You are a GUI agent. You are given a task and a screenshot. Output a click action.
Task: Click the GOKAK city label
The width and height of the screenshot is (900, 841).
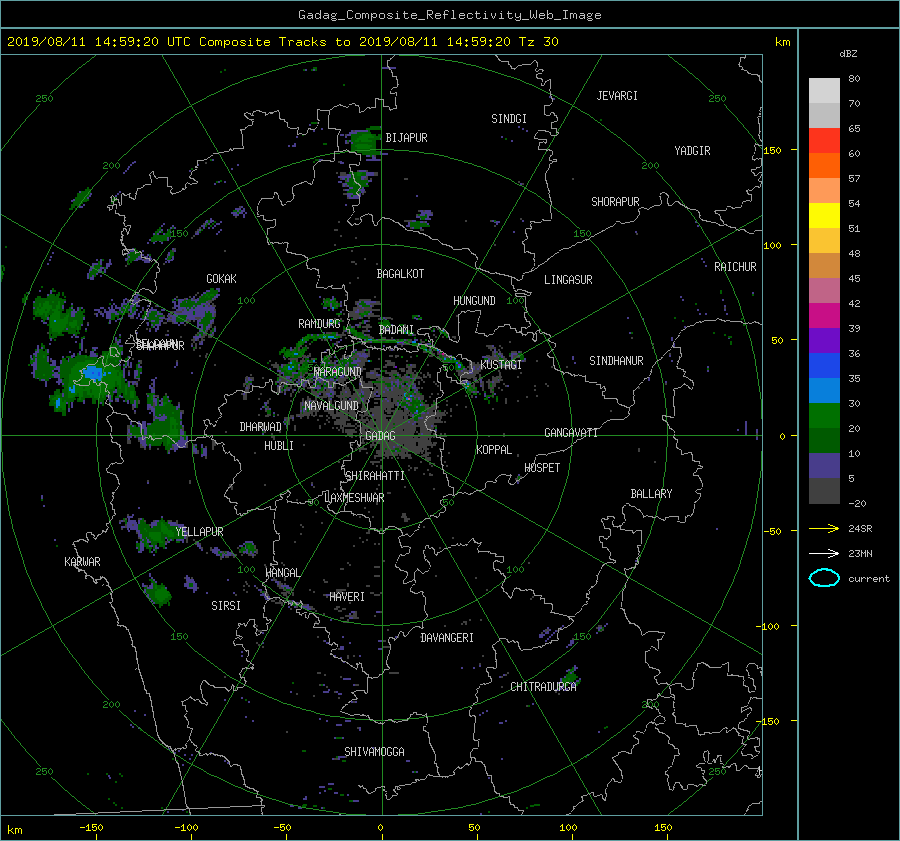[222, 279]
